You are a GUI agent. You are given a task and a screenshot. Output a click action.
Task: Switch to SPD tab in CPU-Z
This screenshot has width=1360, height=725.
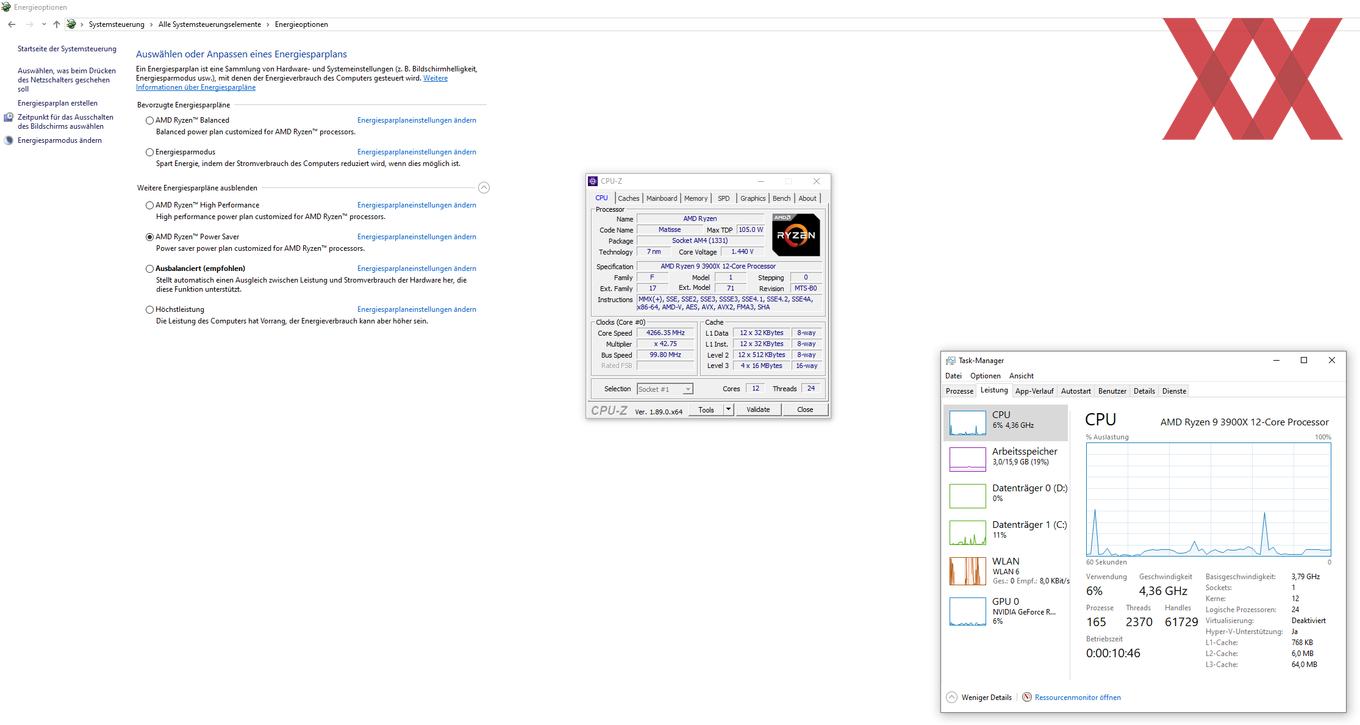724,198
